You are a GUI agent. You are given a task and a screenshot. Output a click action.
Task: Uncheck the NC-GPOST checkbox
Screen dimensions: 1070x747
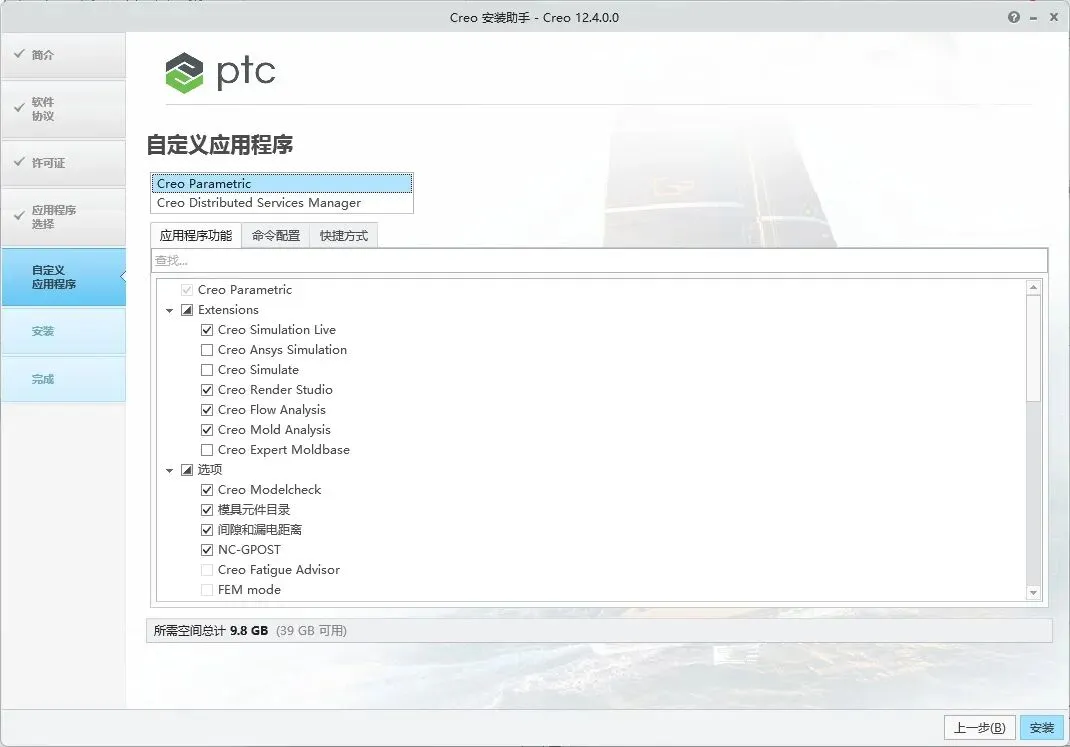tap(207, 550)
